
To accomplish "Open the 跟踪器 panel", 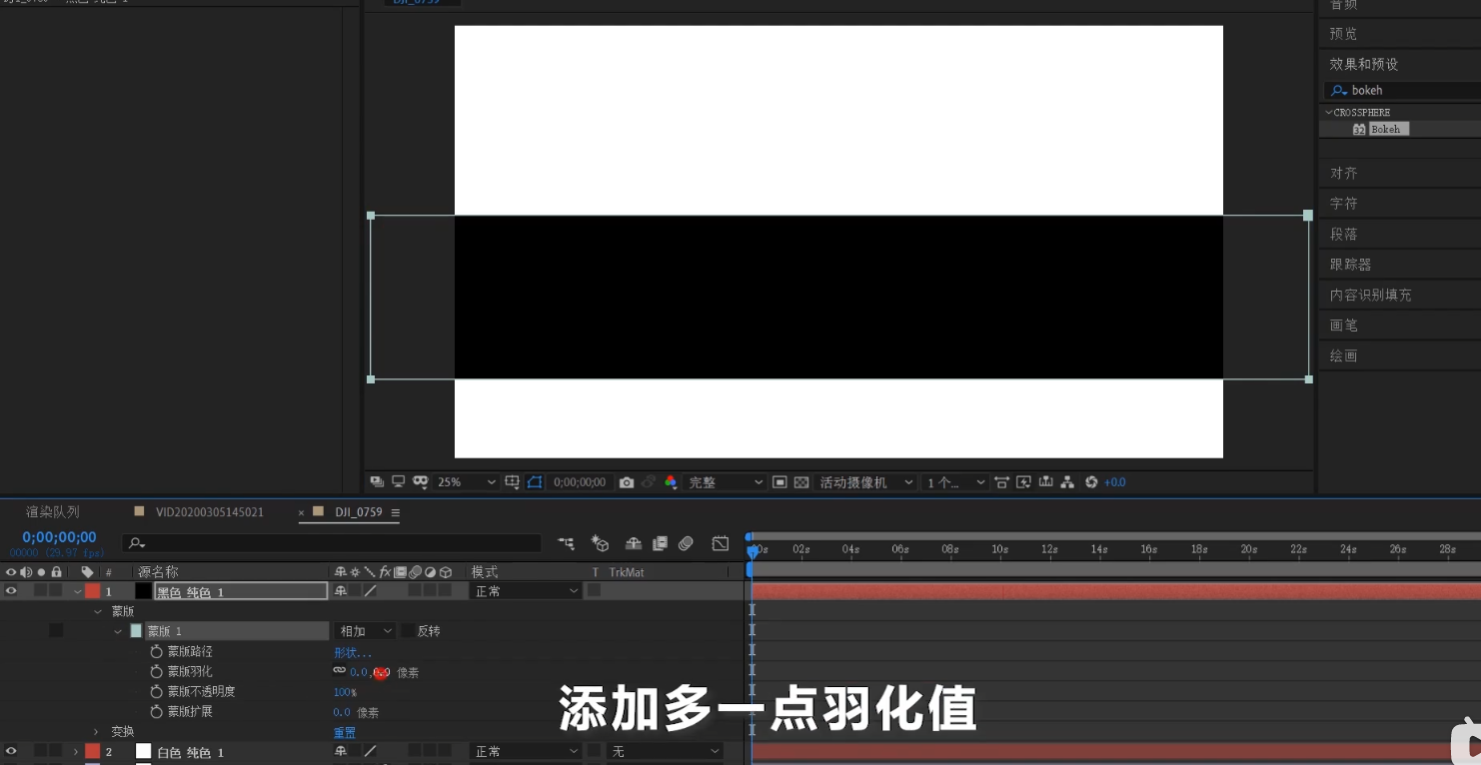I will click(1350, 264).
